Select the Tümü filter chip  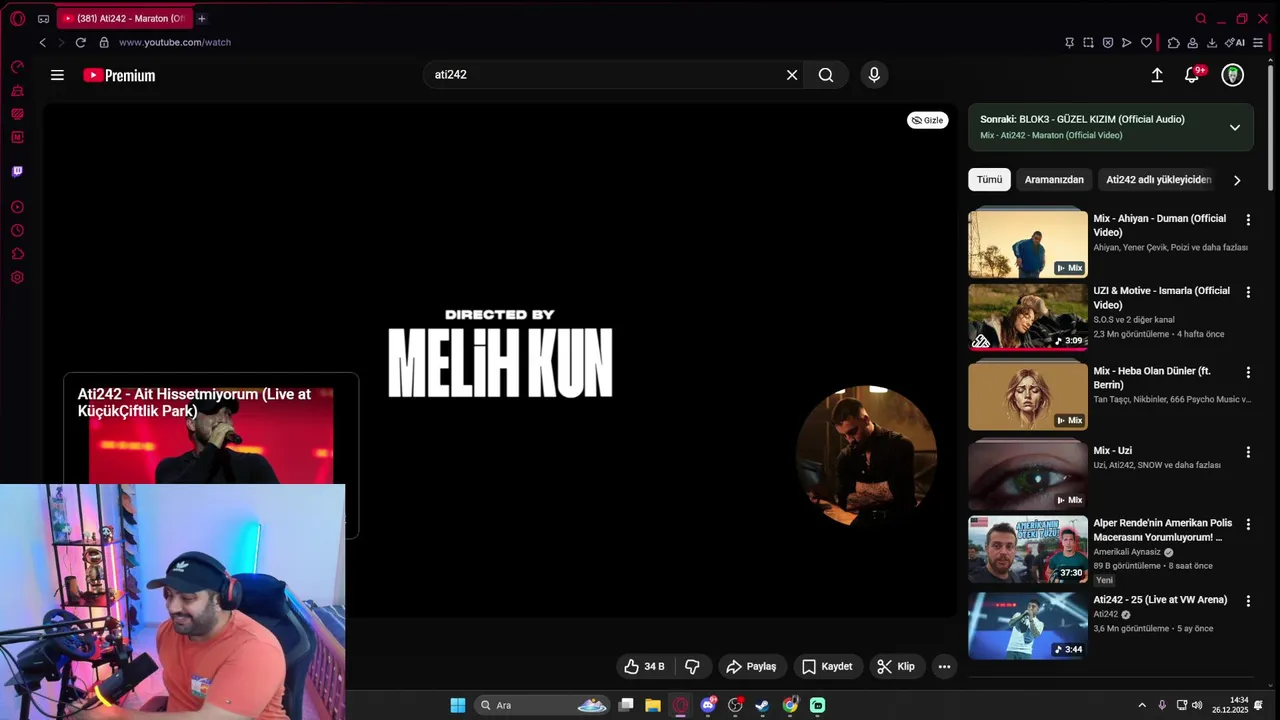[x=989, y=180]
